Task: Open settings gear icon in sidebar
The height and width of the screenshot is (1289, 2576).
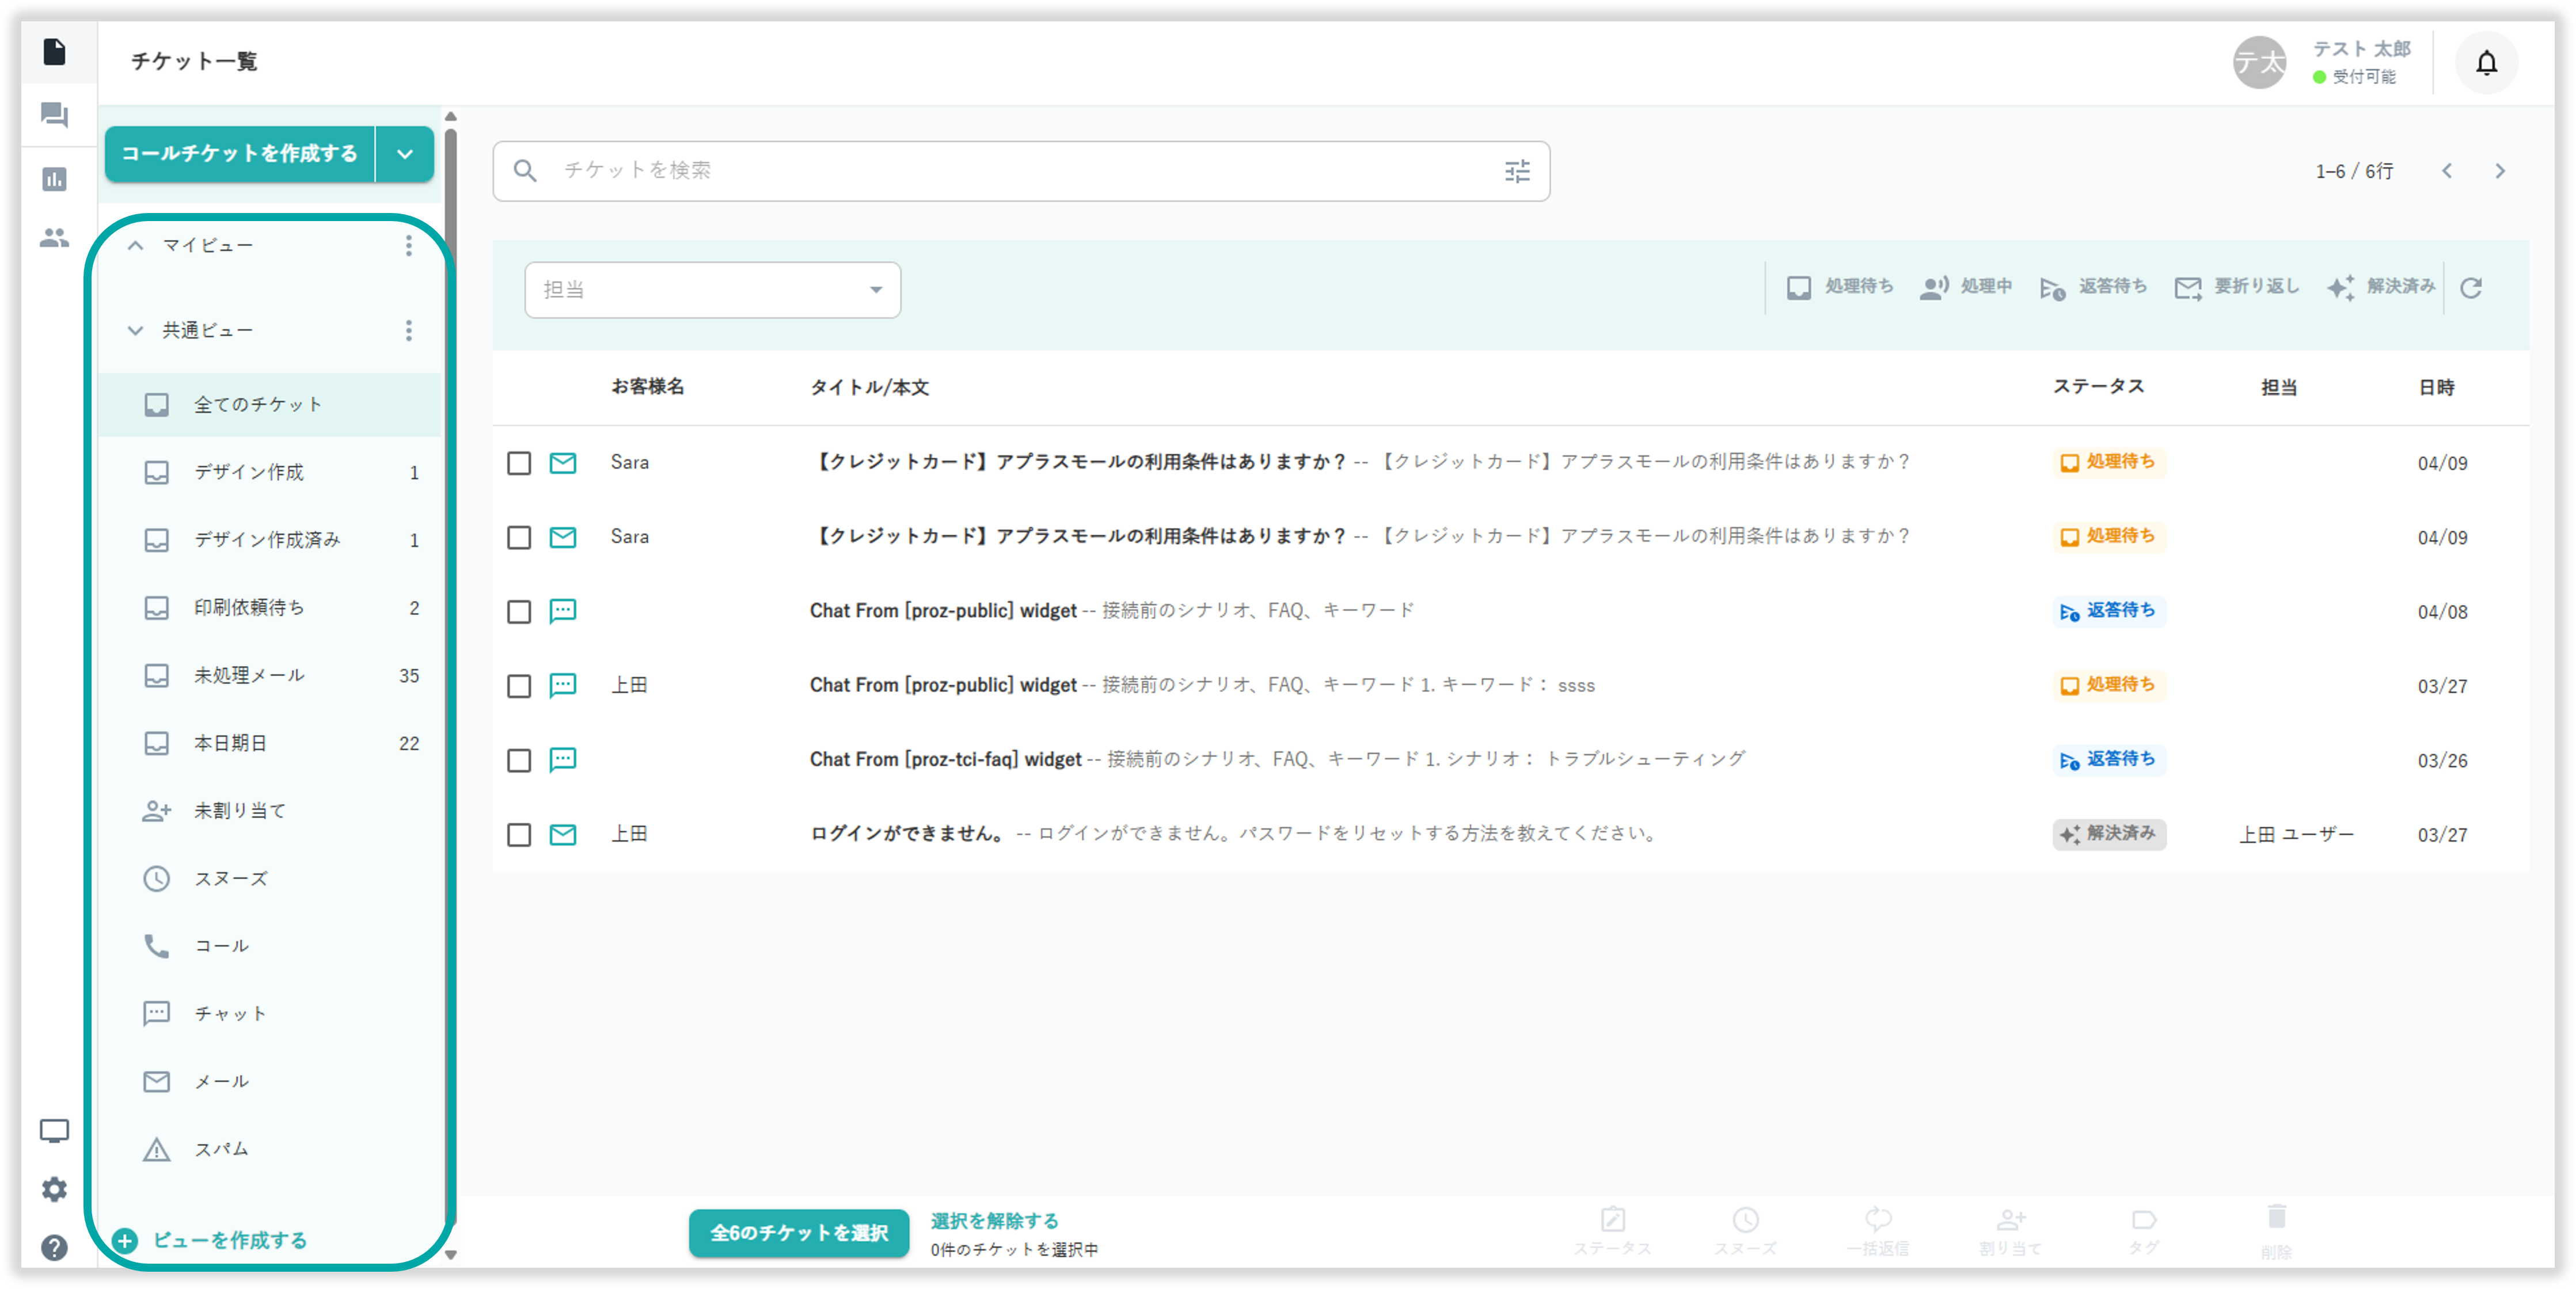Action: click(x=54, y=1189)
